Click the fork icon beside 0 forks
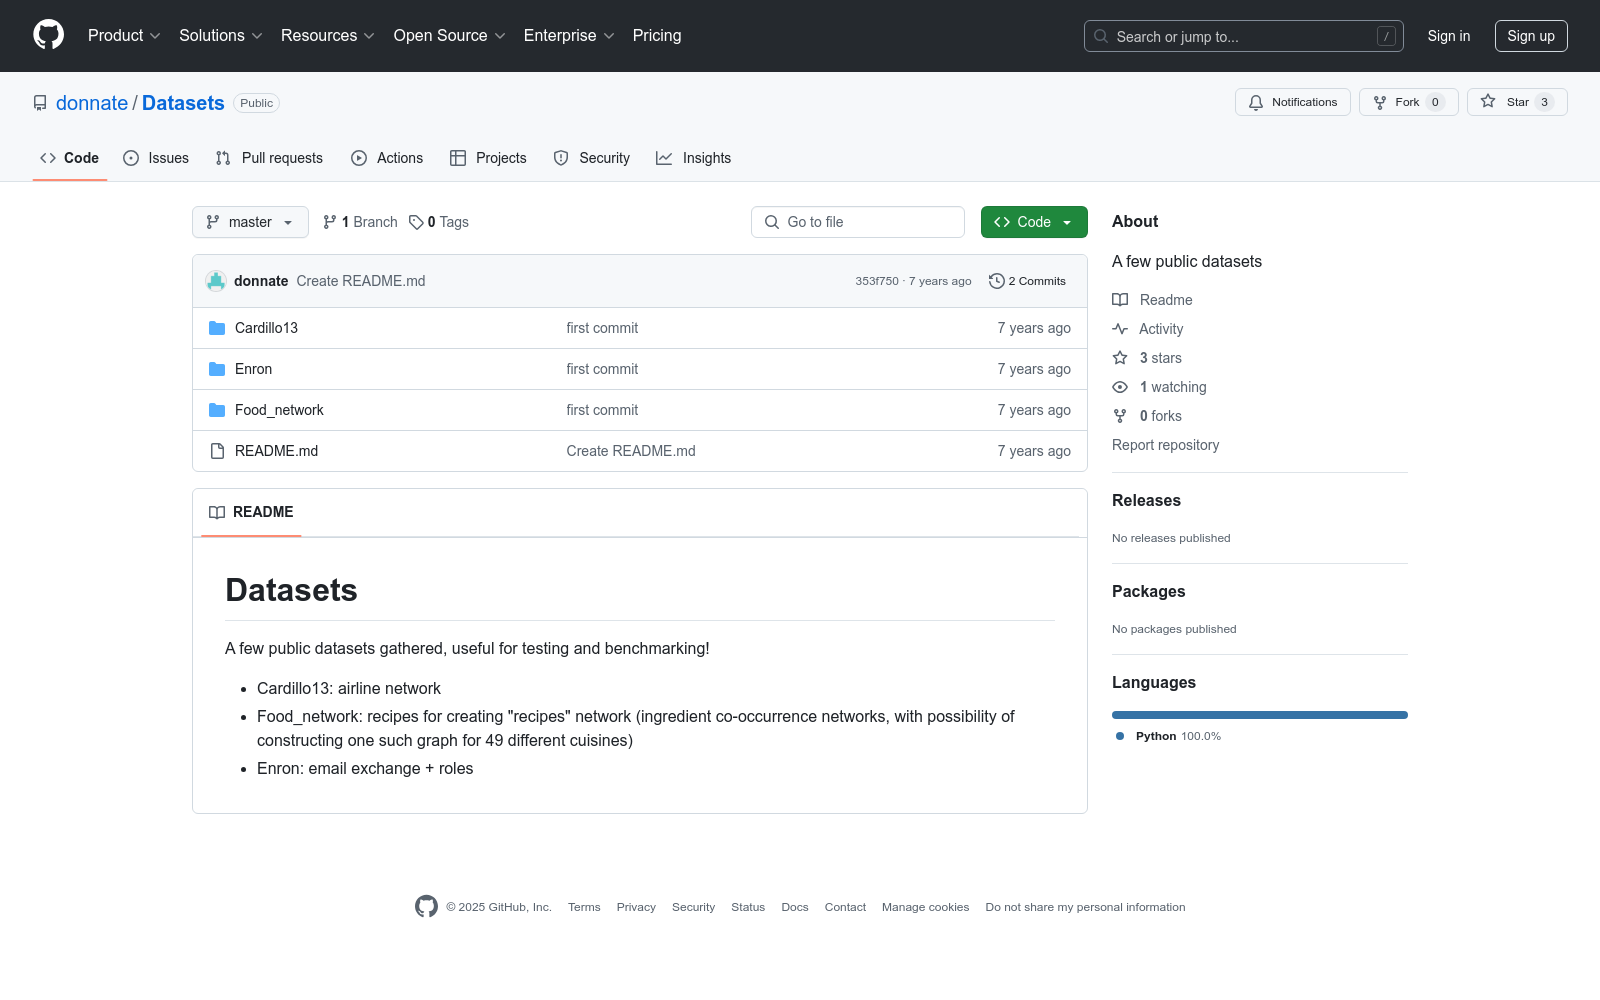Screen dimensions: 1600x1000 pyautogui.click(x=1120, y=416)
